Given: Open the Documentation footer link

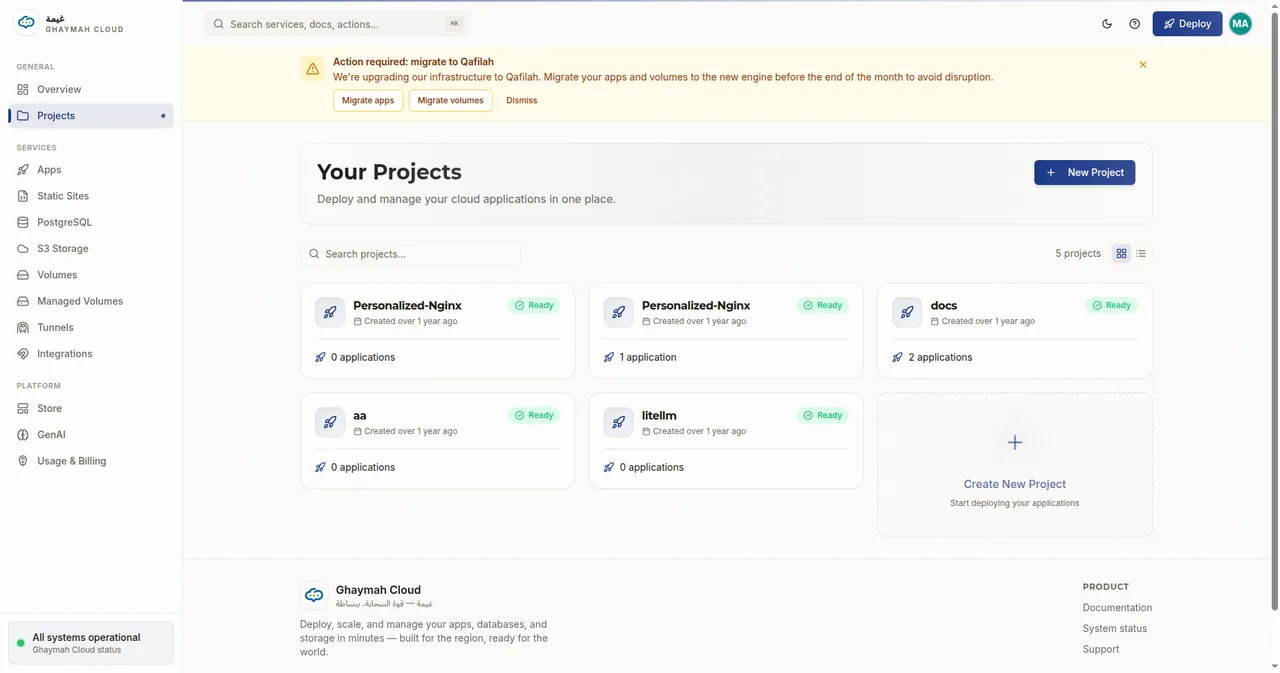Looking at the screenshot, I should click(1117, 608).
